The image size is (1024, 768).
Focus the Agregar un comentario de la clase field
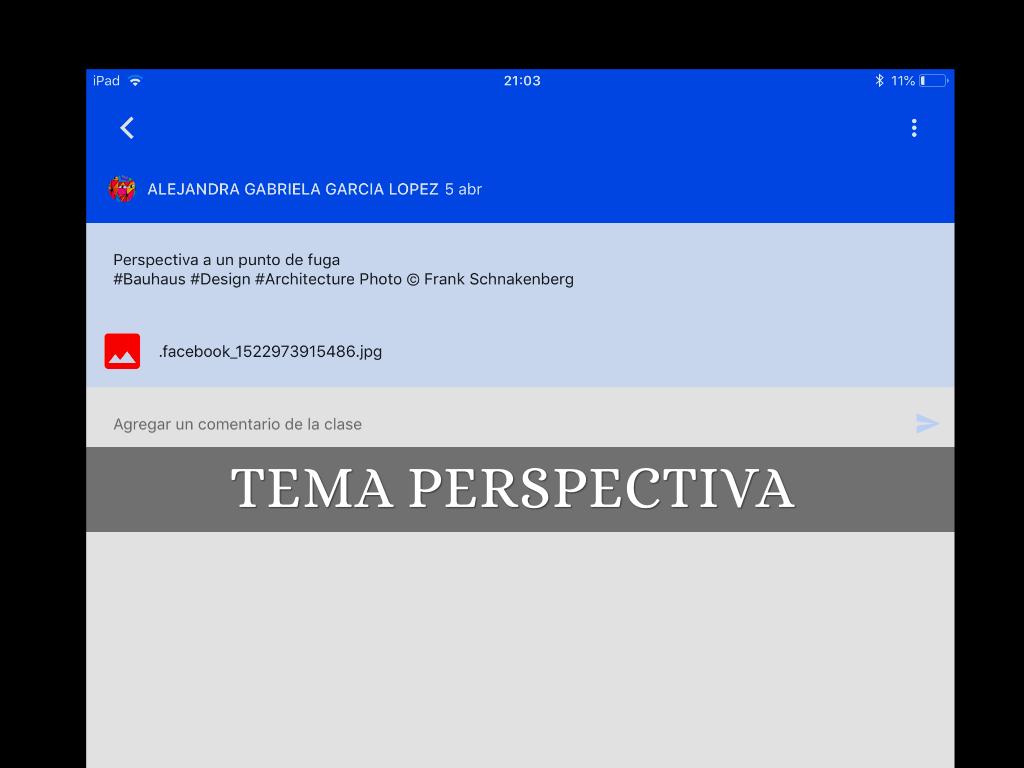tap(500, 424)
